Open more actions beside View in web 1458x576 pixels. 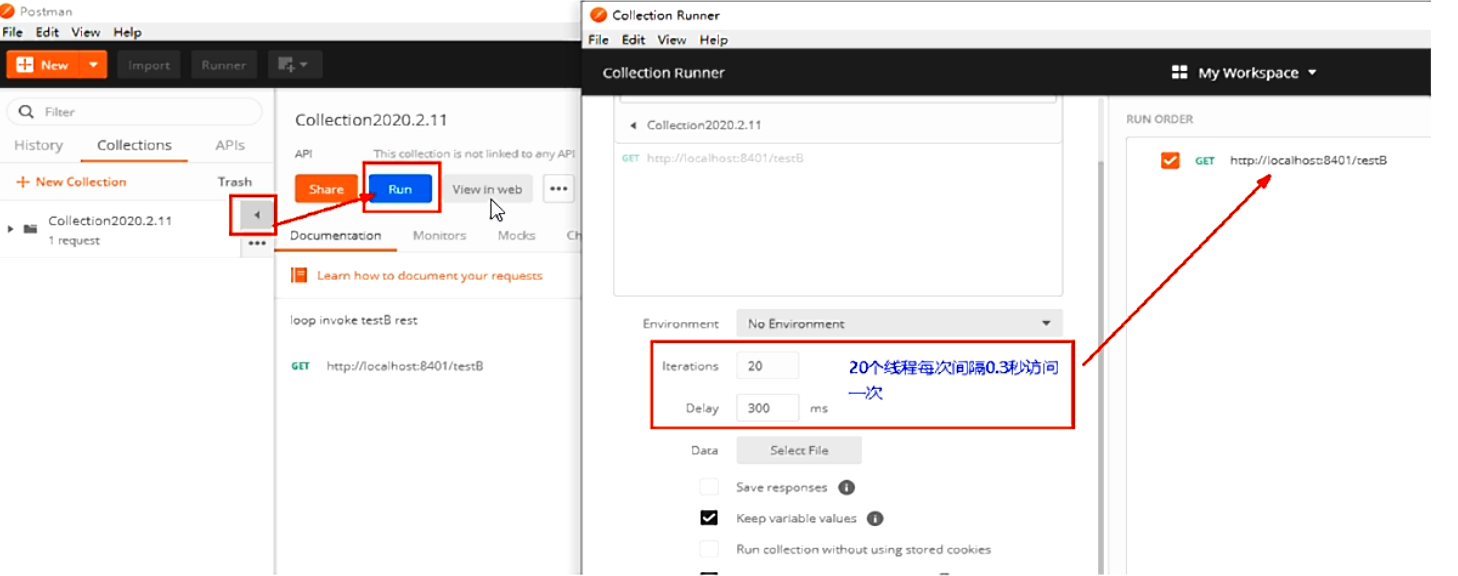coord(559,189)
